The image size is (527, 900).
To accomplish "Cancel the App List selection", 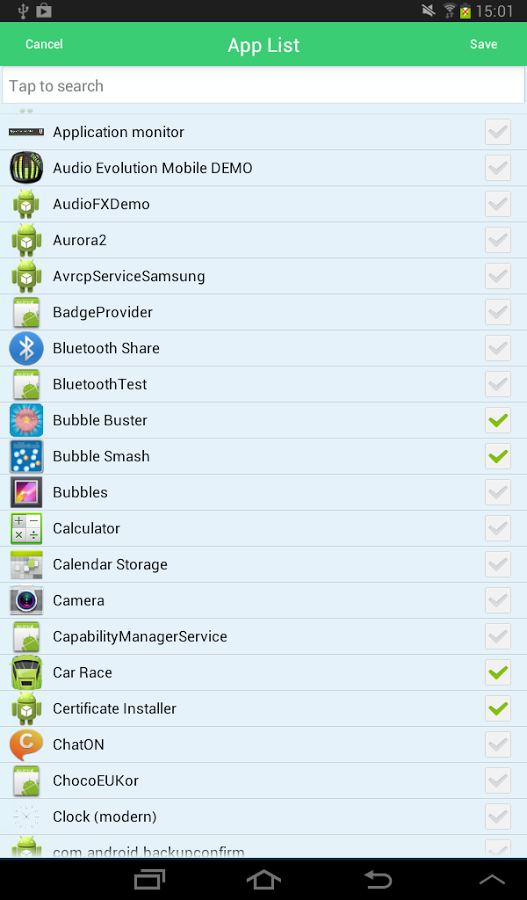I will point(44,44).
